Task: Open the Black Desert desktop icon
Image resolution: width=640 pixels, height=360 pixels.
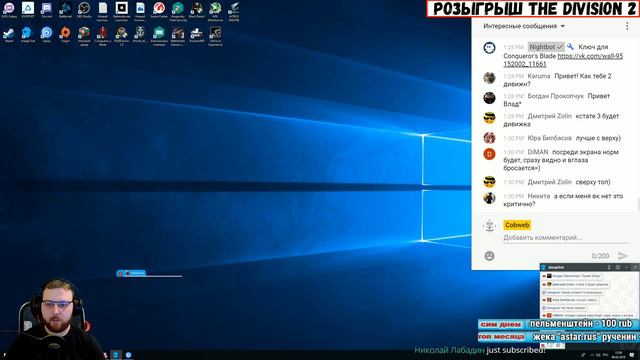Action: 196,10
